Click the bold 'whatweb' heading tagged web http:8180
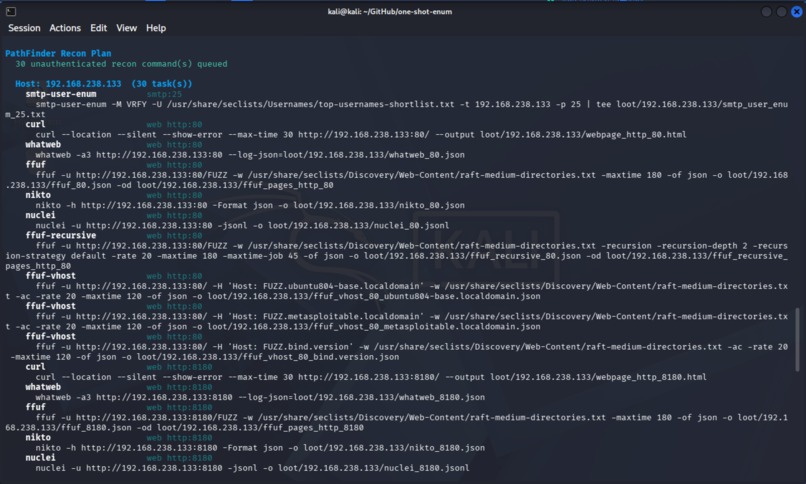Viewport: 806px width, 484px height. (x=43, y=387)
